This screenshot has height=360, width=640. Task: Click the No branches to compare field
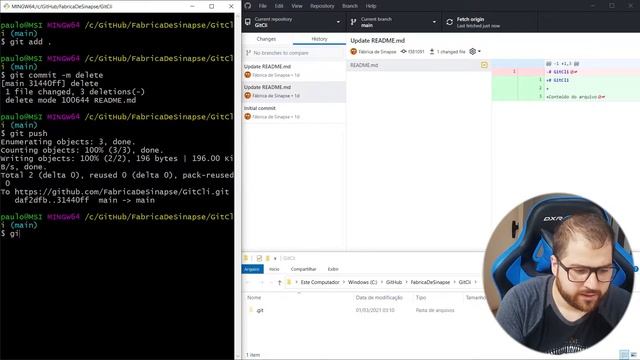[x=293, y=53]
